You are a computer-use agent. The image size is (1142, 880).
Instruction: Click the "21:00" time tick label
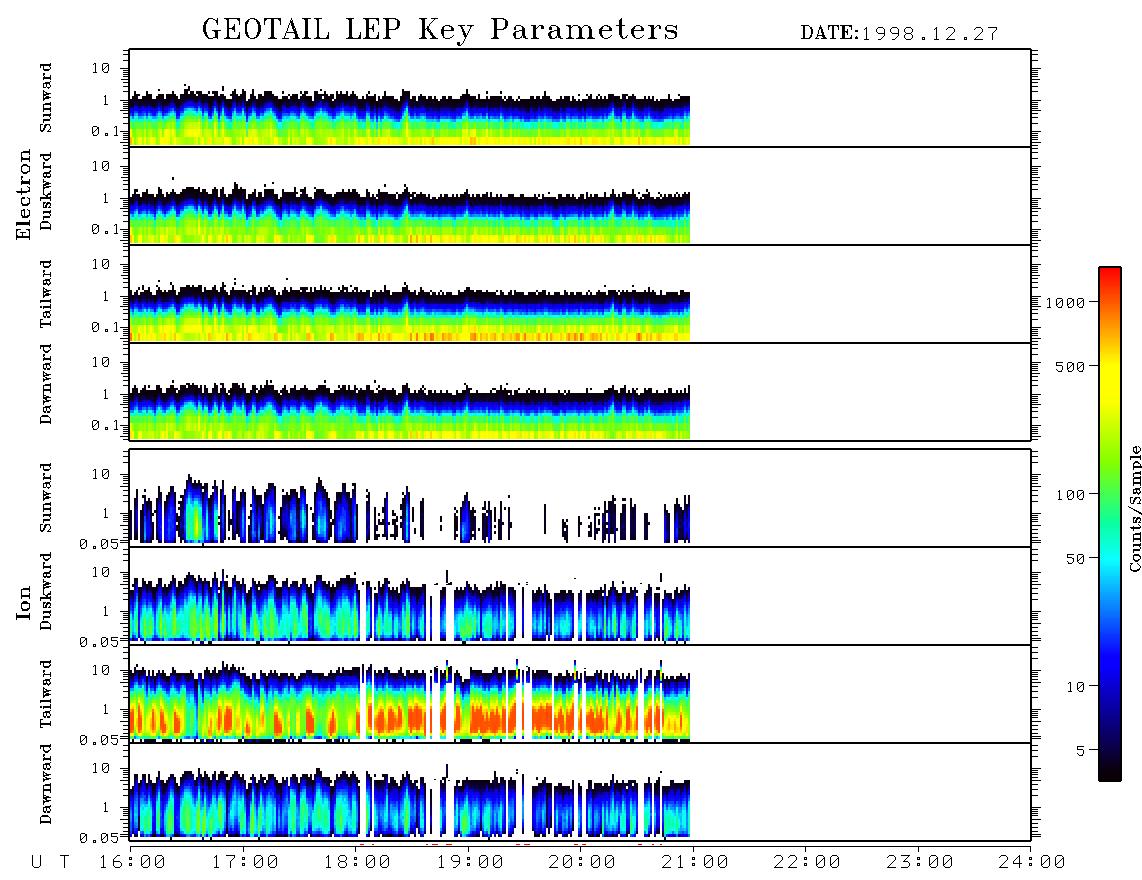695,862
